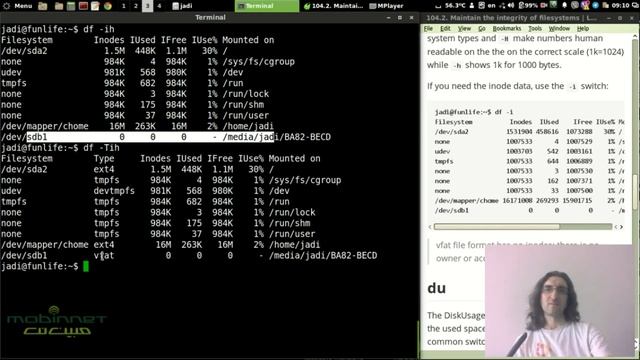This screenshot has width=640, height=360.
Task: Check the 56.3°C temperature indicator
Action: 455,6
